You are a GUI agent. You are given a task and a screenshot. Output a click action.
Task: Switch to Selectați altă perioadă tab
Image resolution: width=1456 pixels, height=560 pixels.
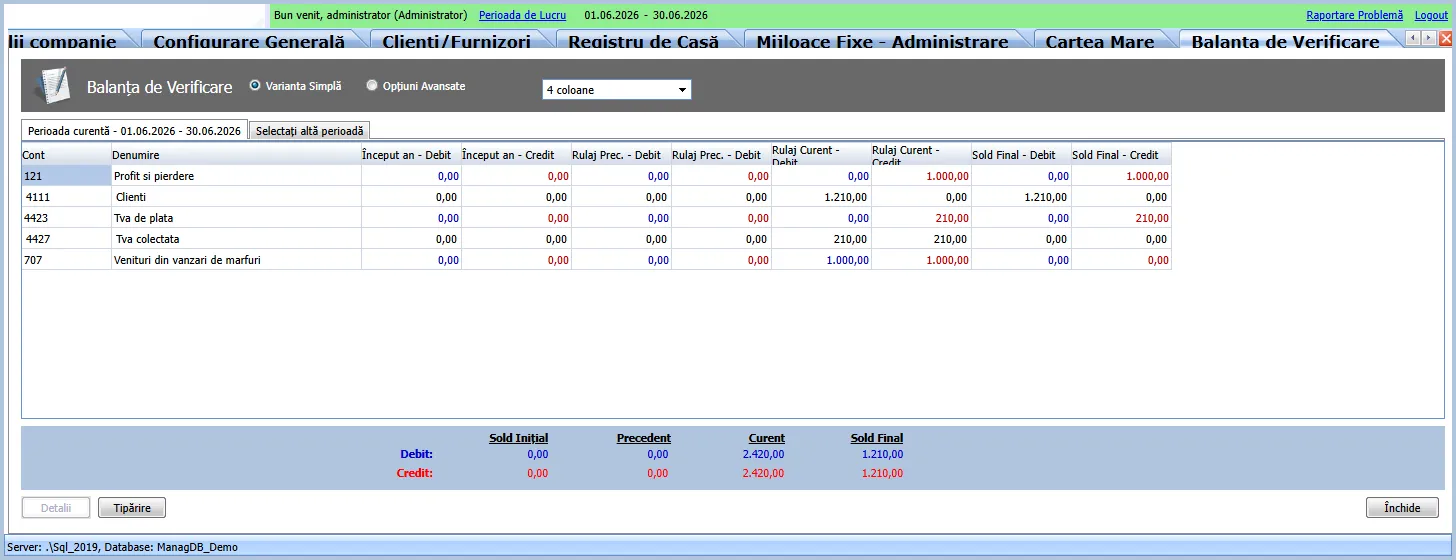(310, 131)
